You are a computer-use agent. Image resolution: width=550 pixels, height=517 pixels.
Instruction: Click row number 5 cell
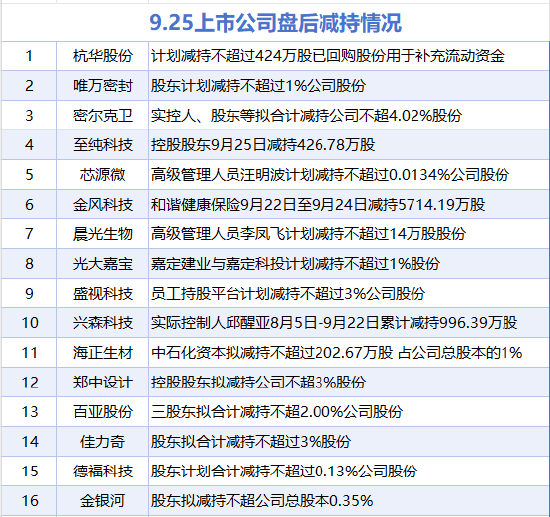tap(29, 175)
